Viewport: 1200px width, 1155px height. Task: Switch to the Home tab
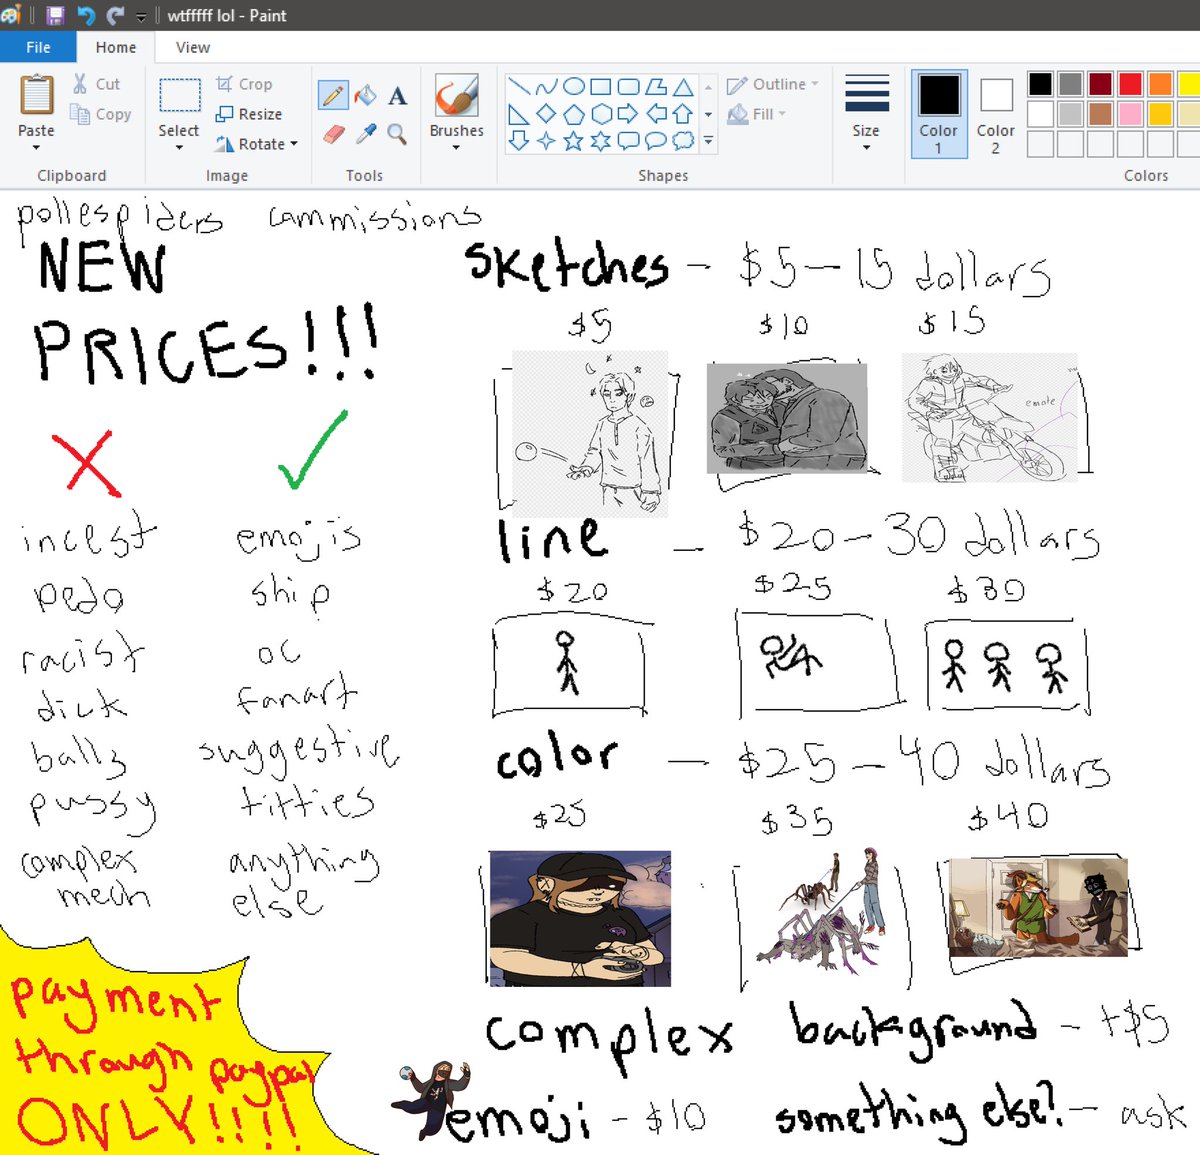click(116, 47)
